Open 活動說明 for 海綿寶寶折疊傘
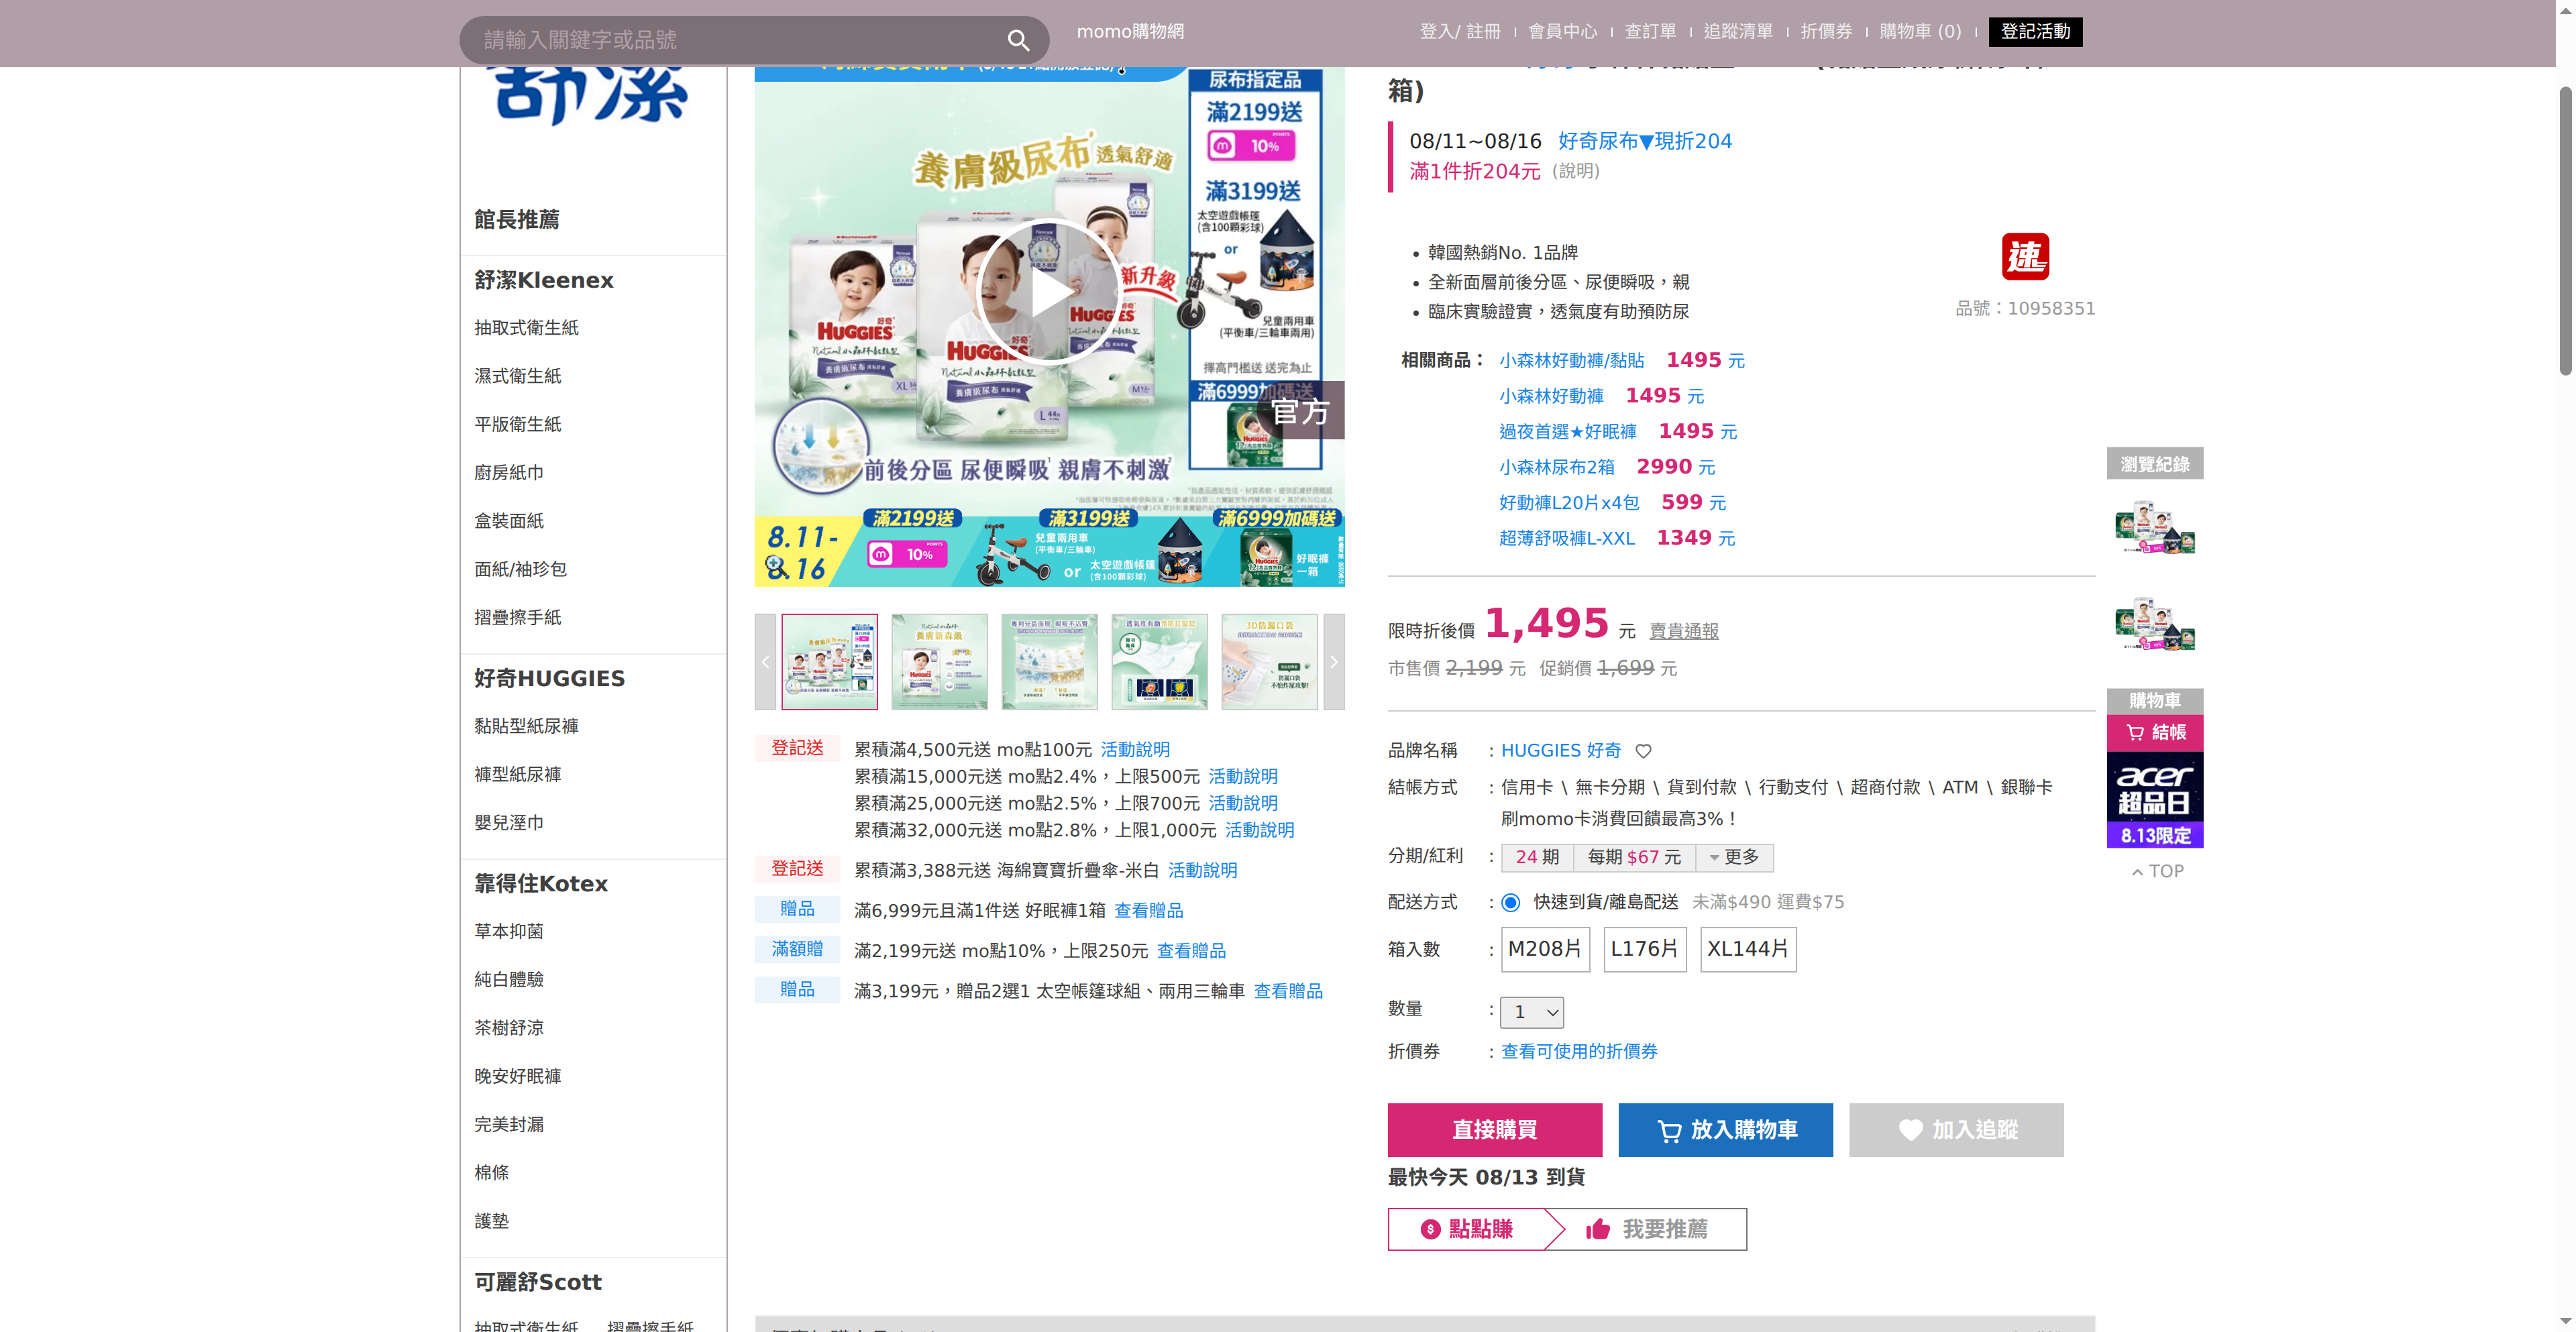Screen dimensions: 2576x1332 1203,871
